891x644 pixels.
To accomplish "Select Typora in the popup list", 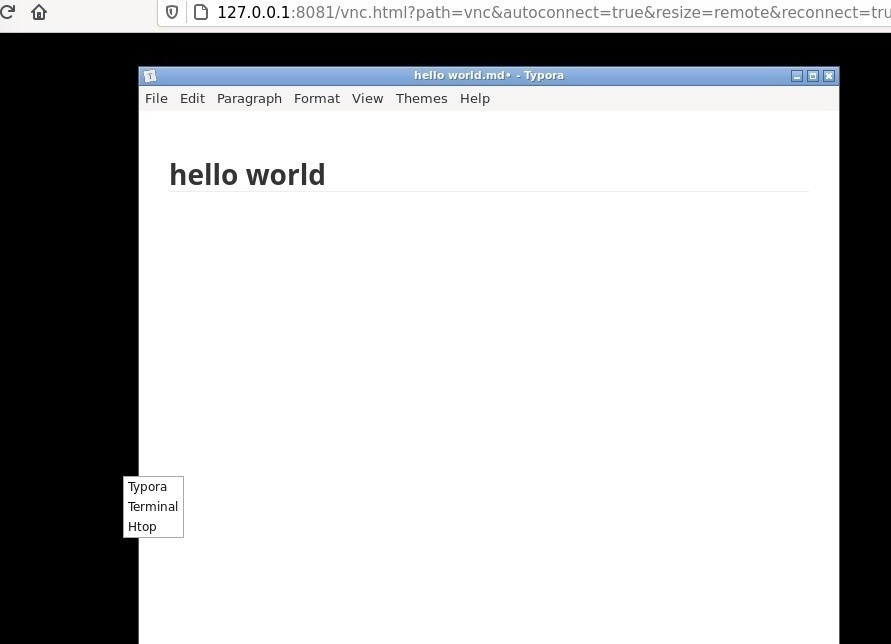I will click(x=153, y=487).
